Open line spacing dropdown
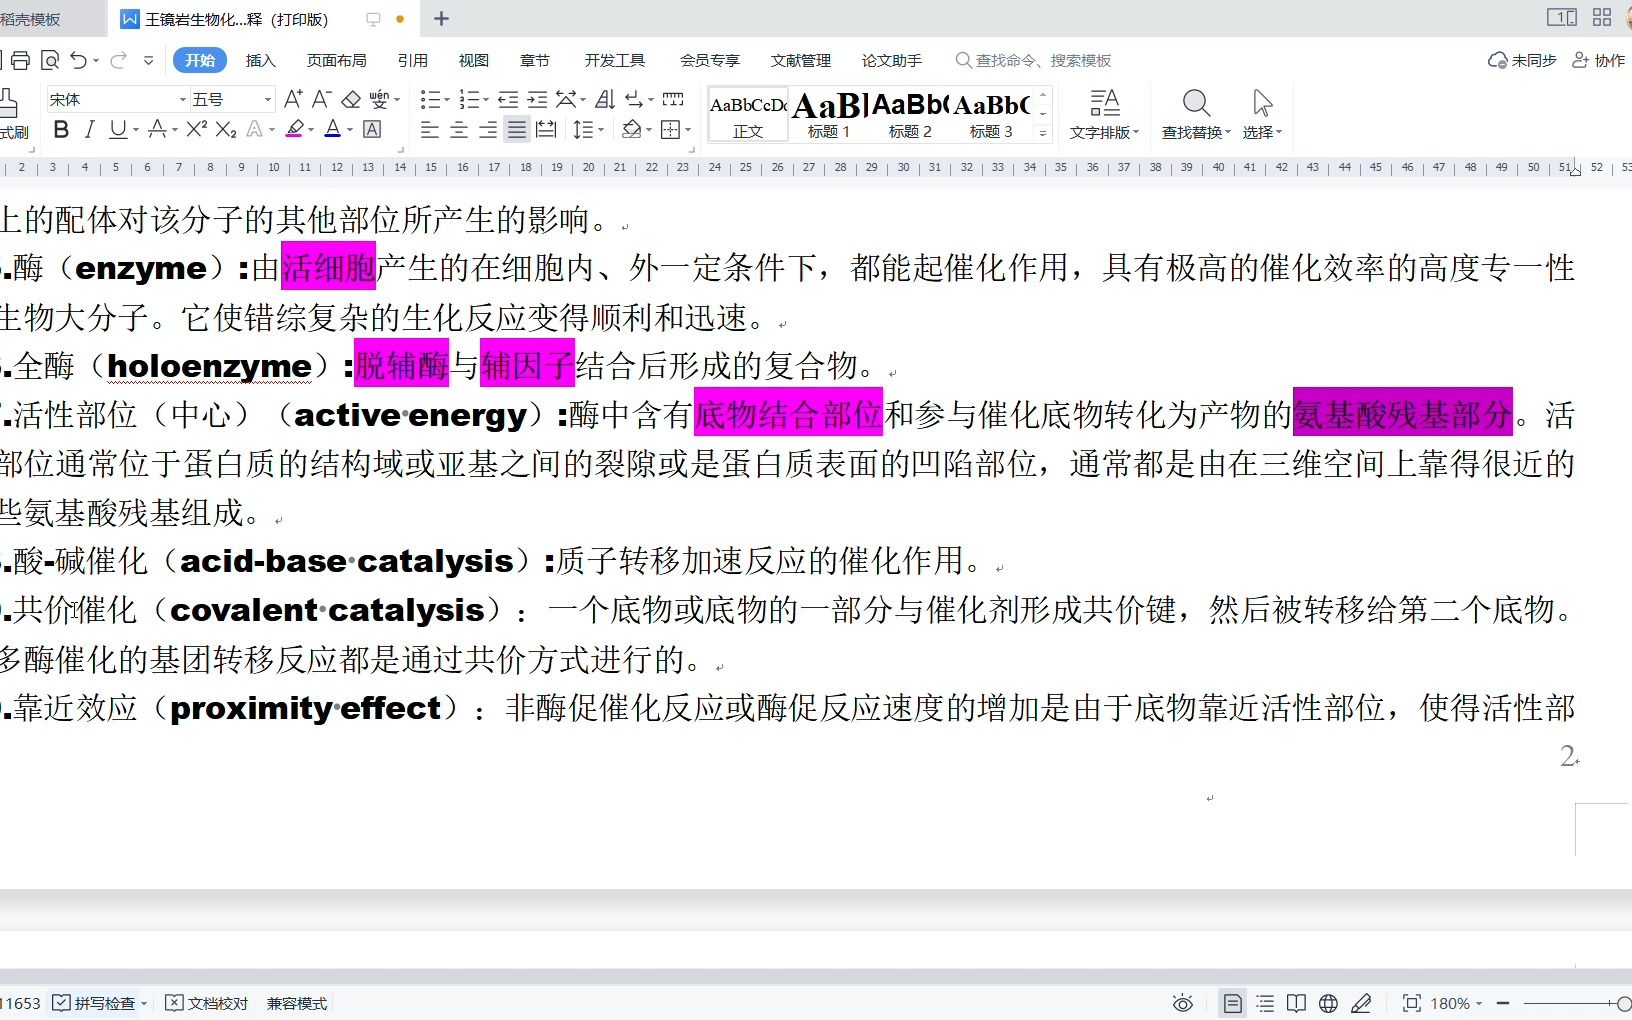This screenshot has height=1020, width=1632. [600, 129]
